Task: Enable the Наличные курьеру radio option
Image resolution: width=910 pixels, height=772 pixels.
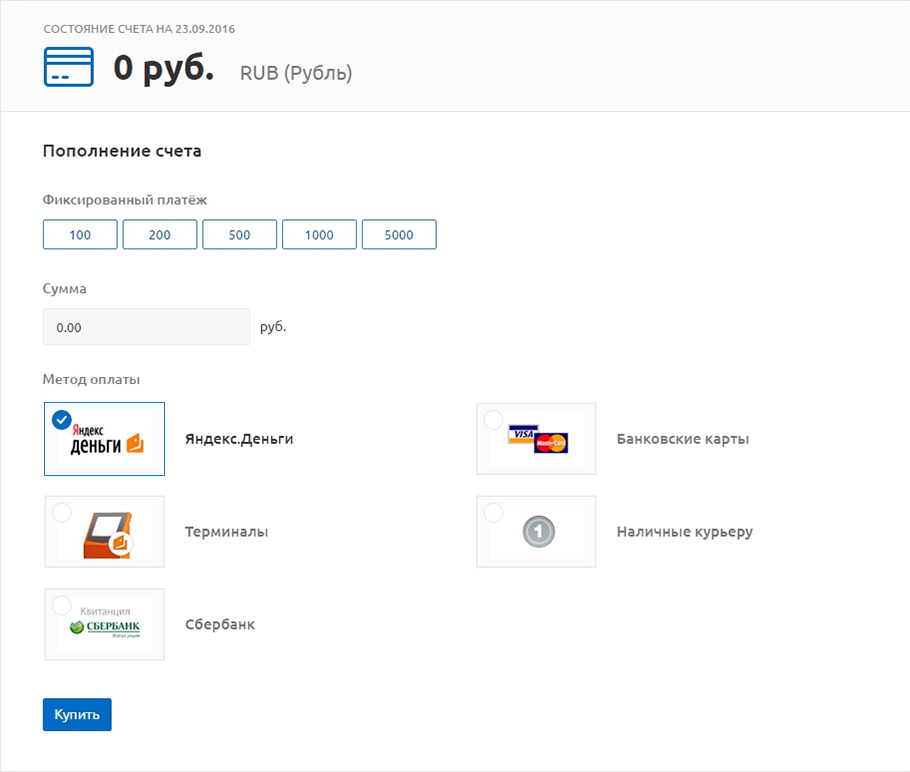Action: [x=493, y=513]
